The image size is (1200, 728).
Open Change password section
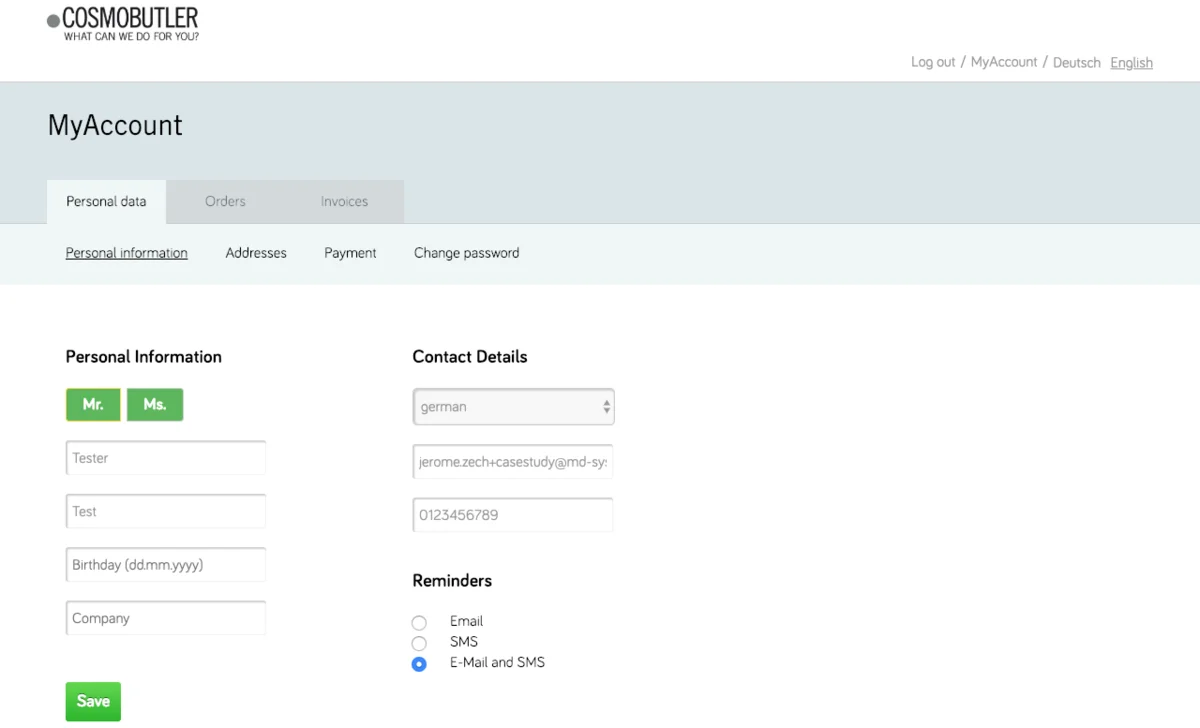466,253
